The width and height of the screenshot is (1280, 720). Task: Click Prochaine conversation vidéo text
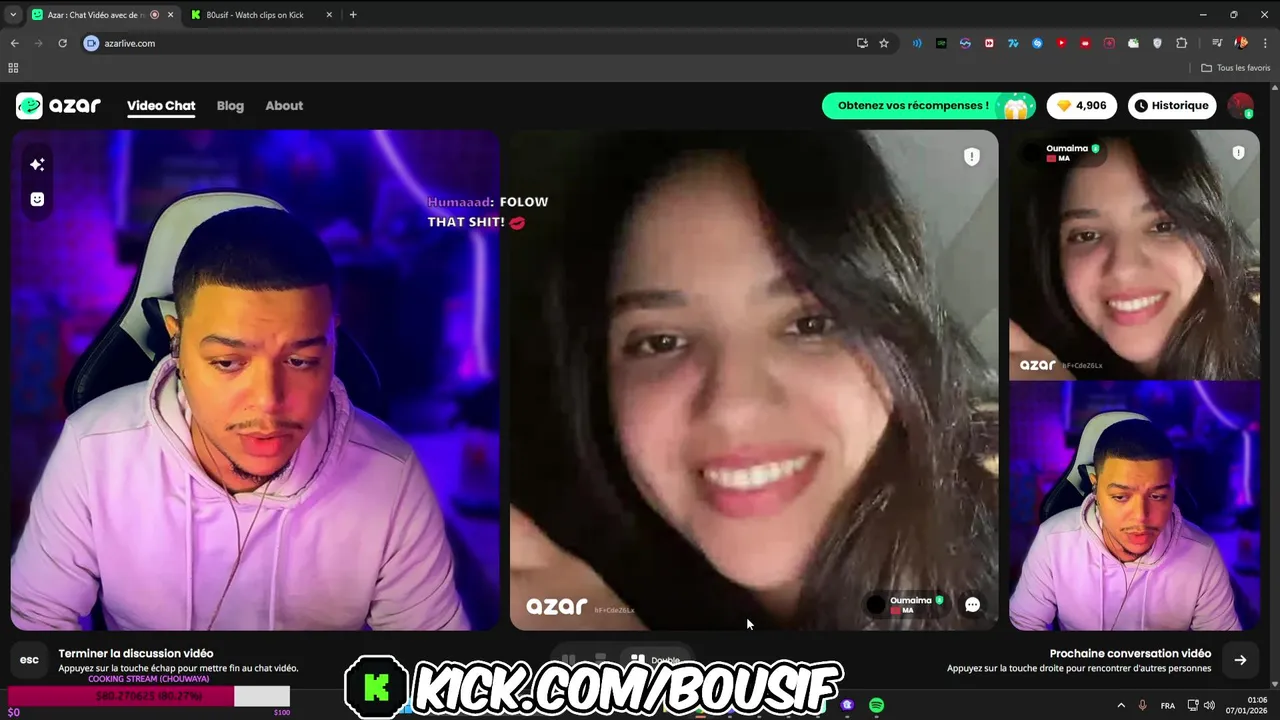[x=1130, y=653]
